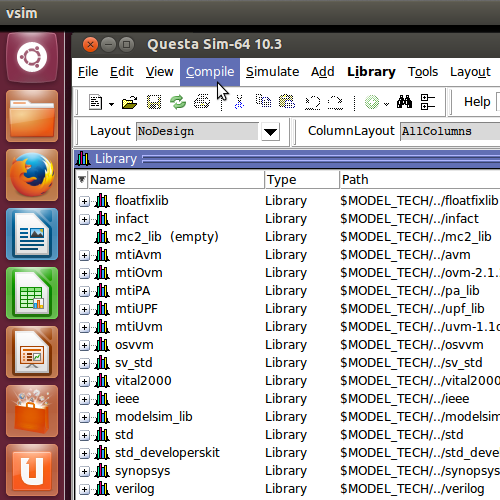The width and height of the screenshot is (500, 500).
Task: Expand the floatfixlib library
Action: [x=84, y=201]
